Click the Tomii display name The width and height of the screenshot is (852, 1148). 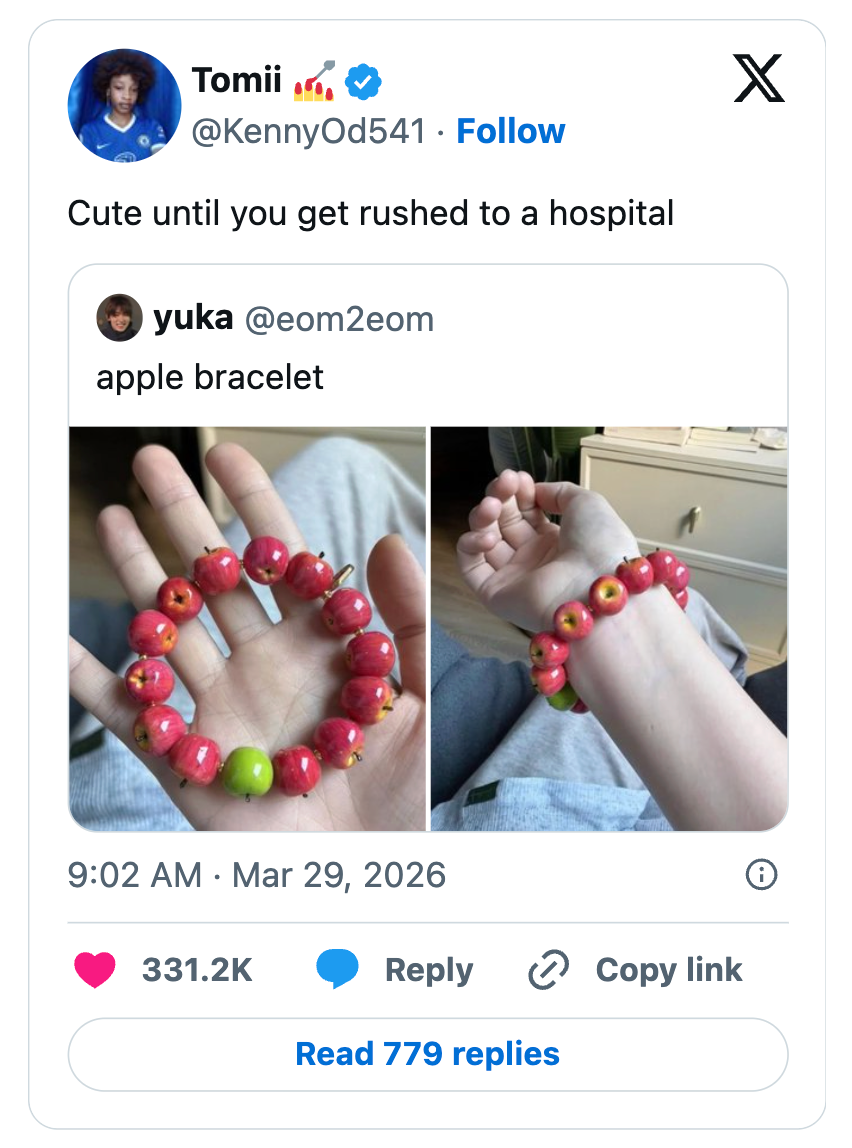236,80
